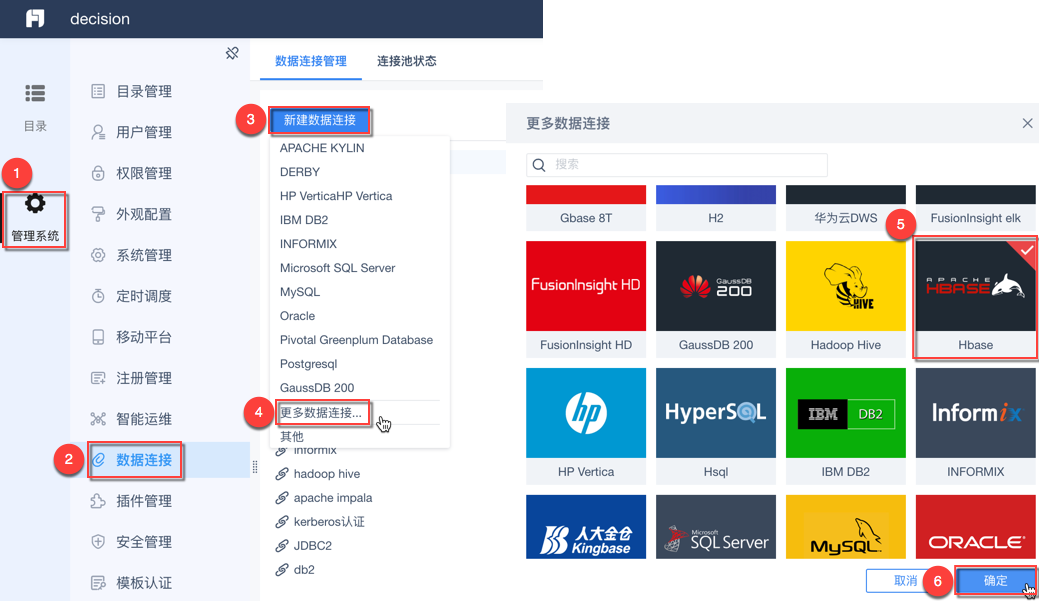This screenshot has width=1039, height=601.
Task: Open 目录管理 menu item
Action: pos(144,91)
